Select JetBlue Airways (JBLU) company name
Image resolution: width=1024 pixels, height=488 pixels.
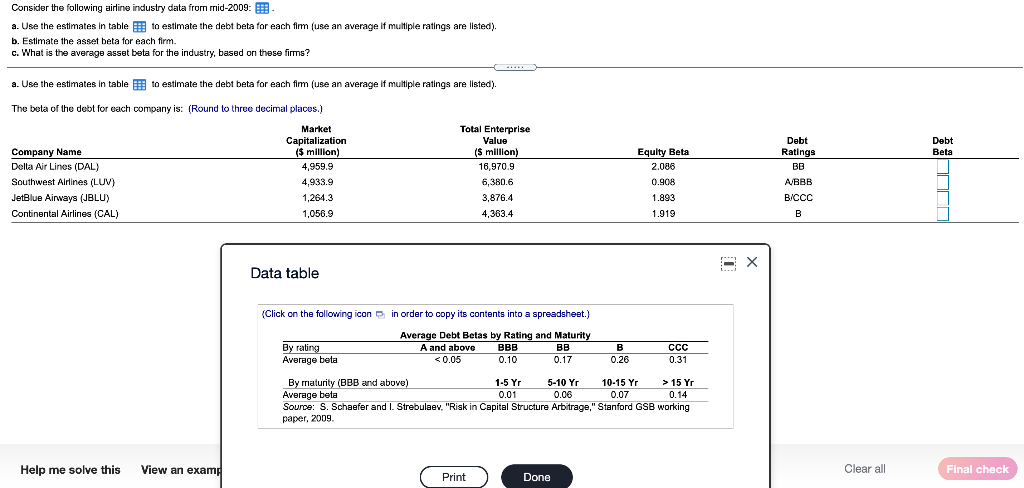pos(60,198)
